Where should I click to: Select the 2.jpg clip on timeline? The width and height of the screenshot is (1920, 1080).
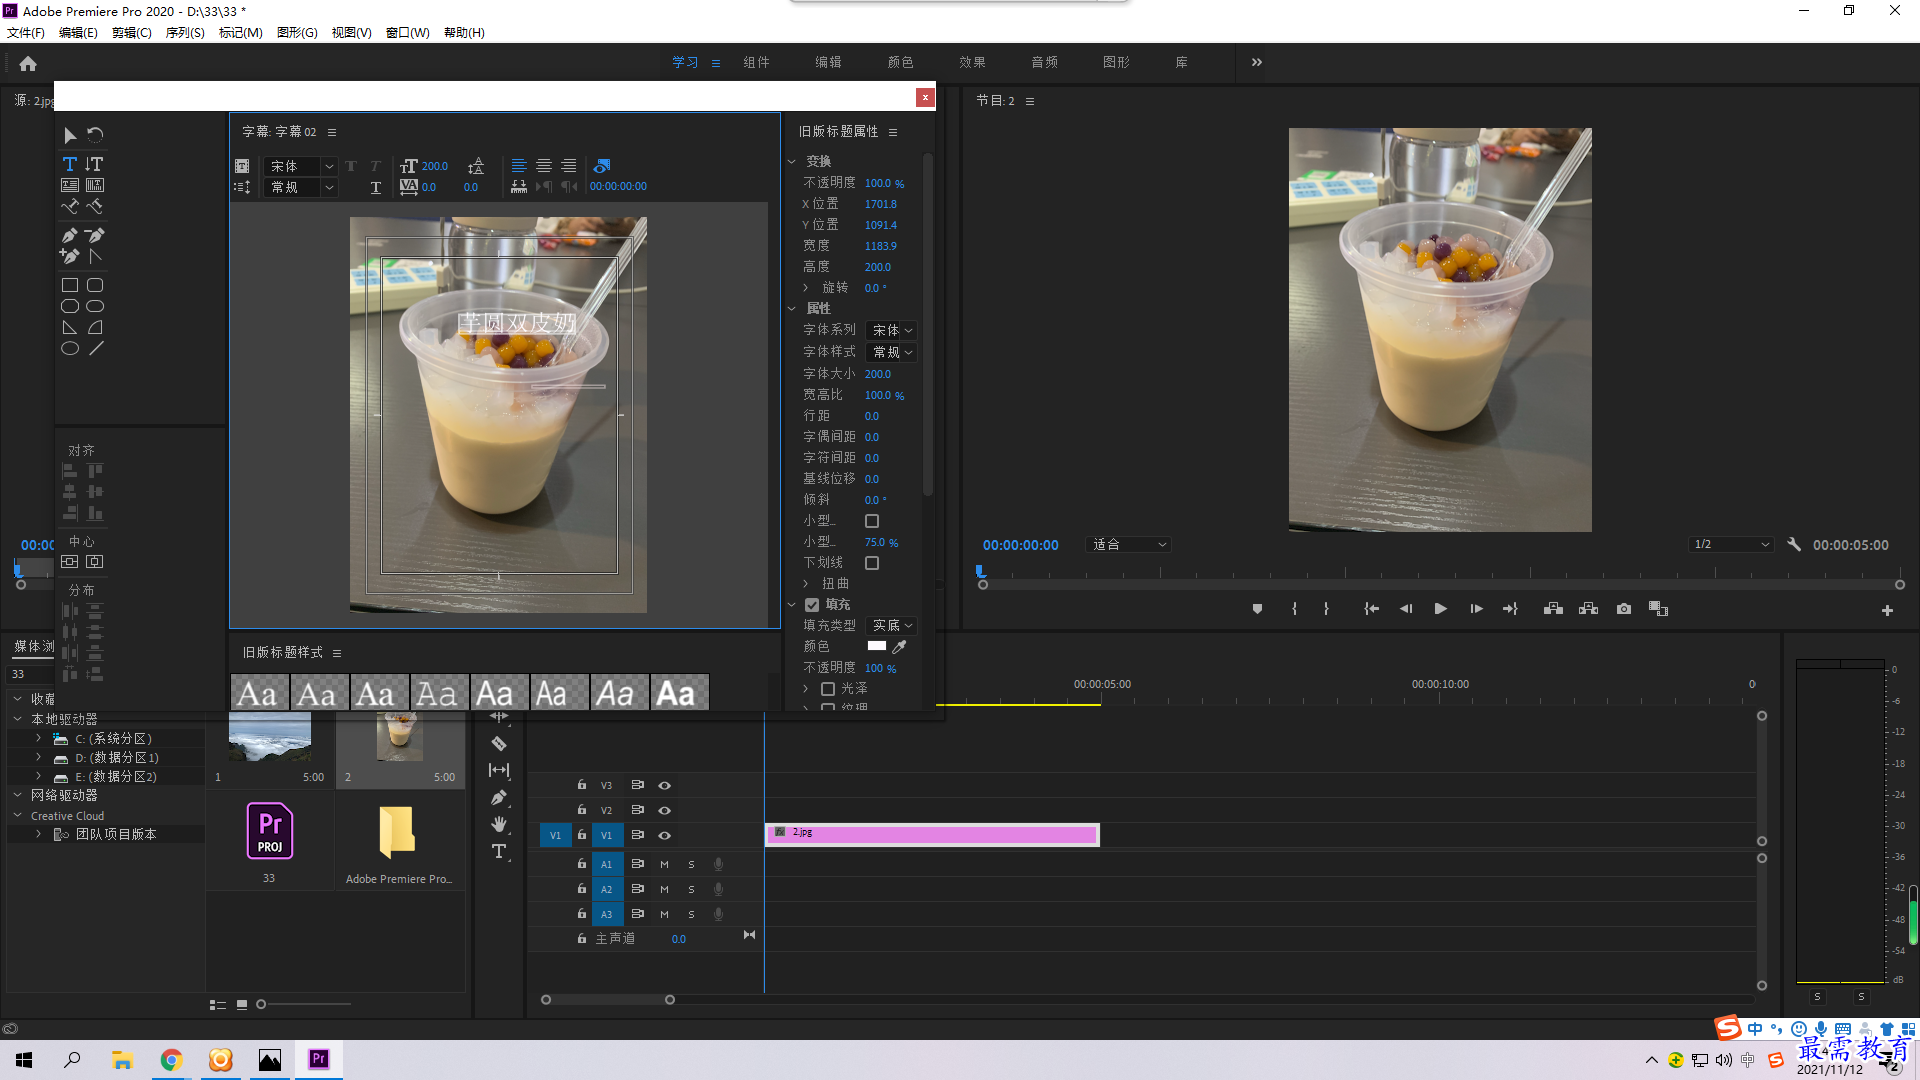point(932,835)
